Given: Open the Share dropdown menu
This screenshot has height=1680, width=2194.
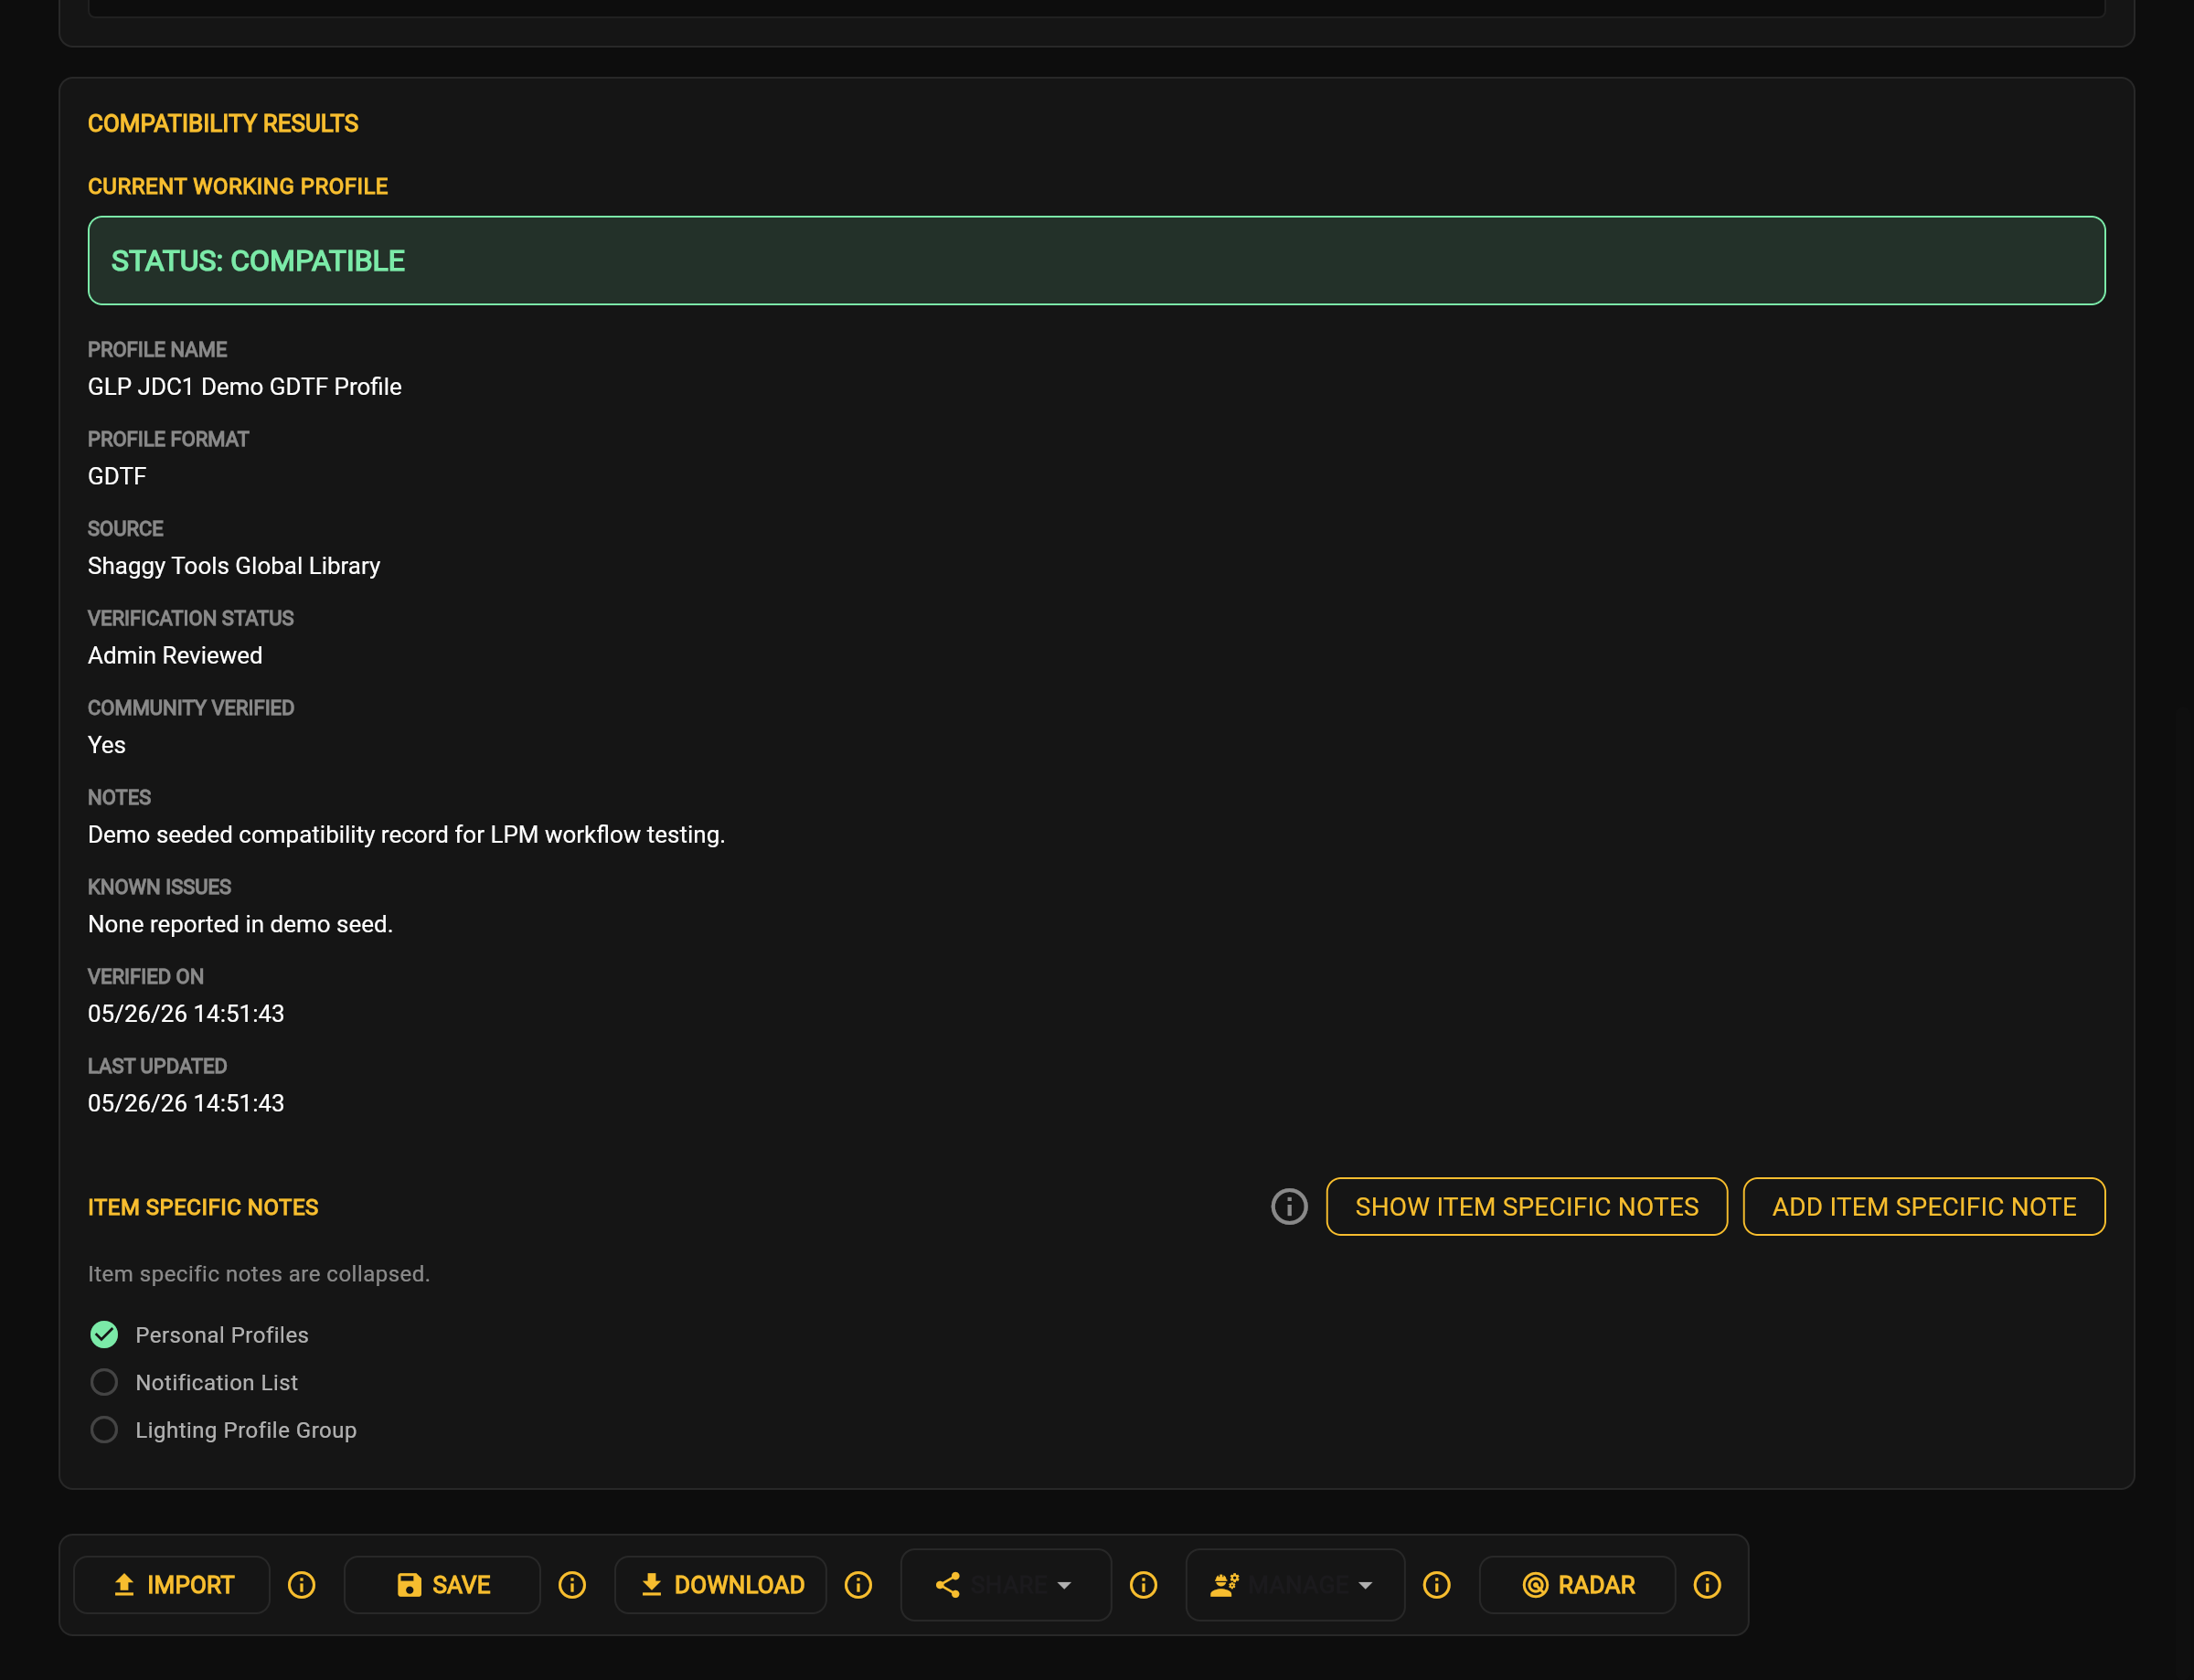Looking at the screenshot, I should (x=1006, y=1585).
